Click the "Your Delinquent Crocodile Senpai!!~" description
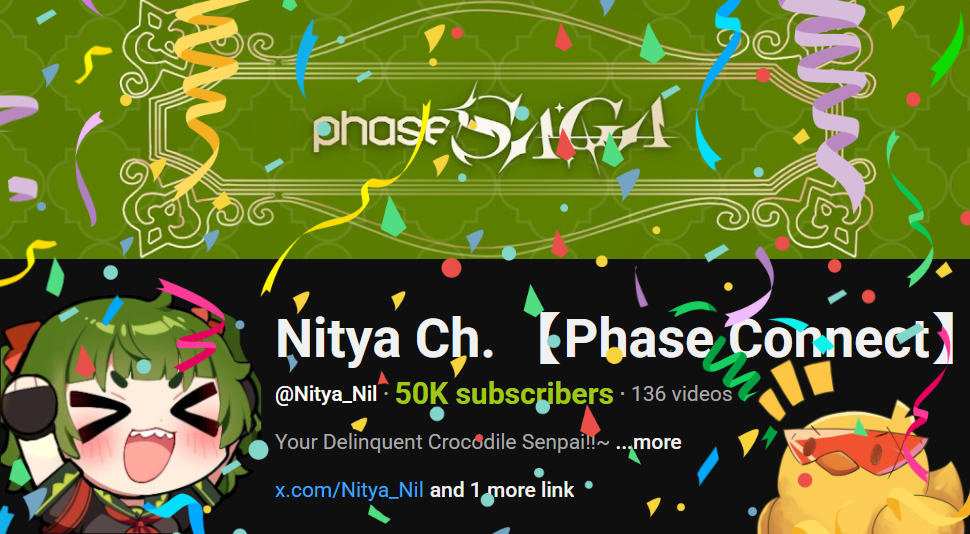The height and width of the screenshot is (534, 970). pyautogui.click(x=442, y=442)
